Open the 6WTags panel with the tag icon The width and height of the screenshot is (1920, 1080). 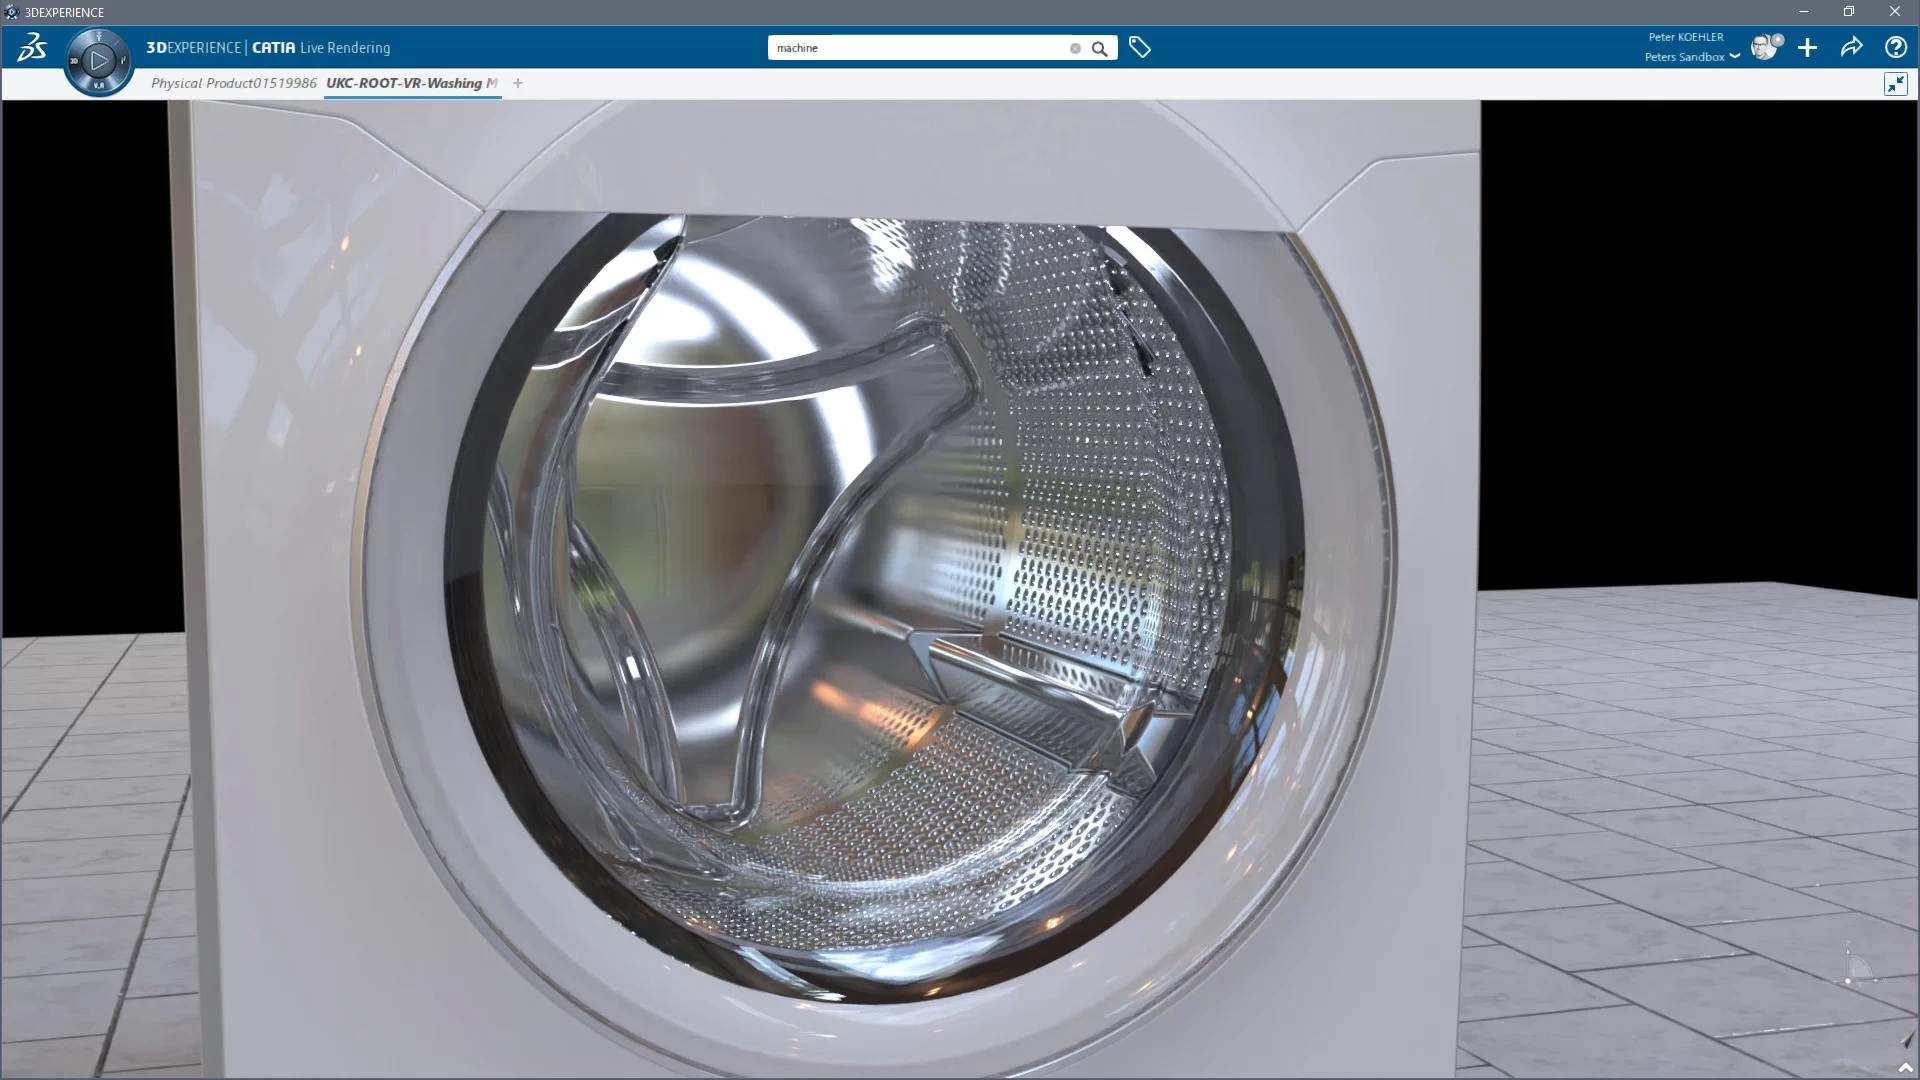(x=1140, y=47)
